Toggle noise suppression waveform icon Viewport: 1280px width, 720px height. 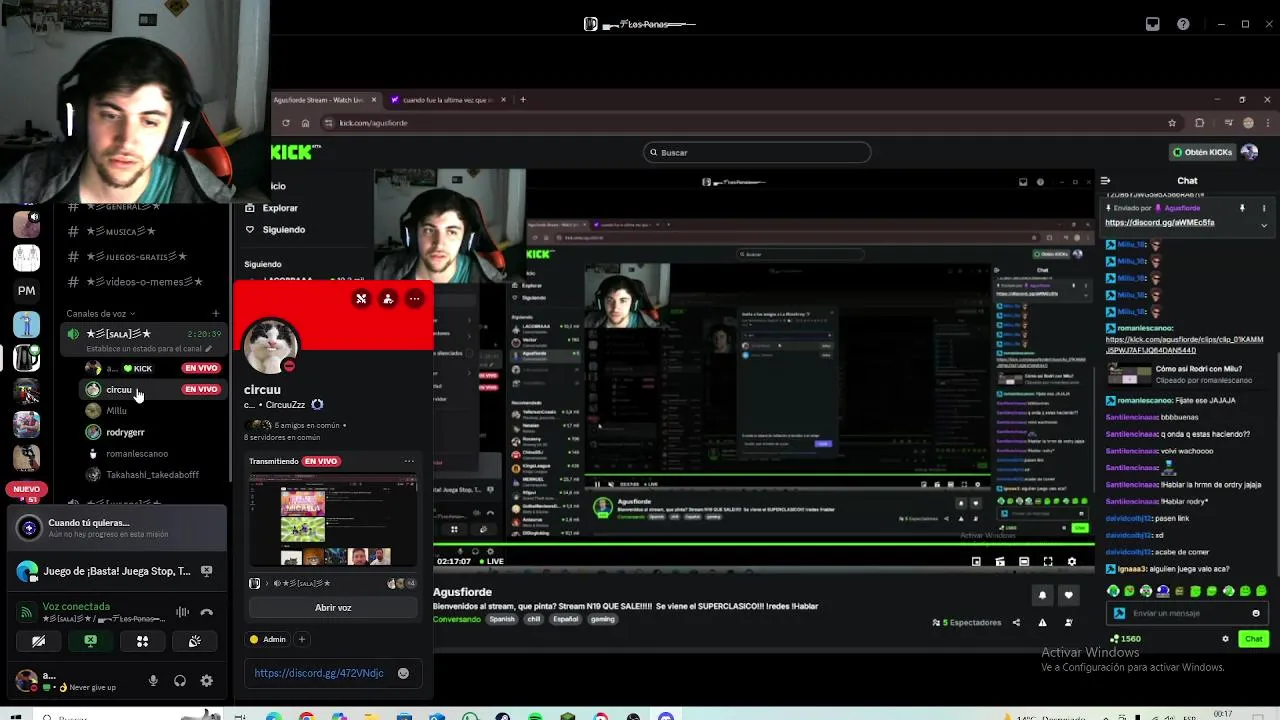[x=182, y=612]
